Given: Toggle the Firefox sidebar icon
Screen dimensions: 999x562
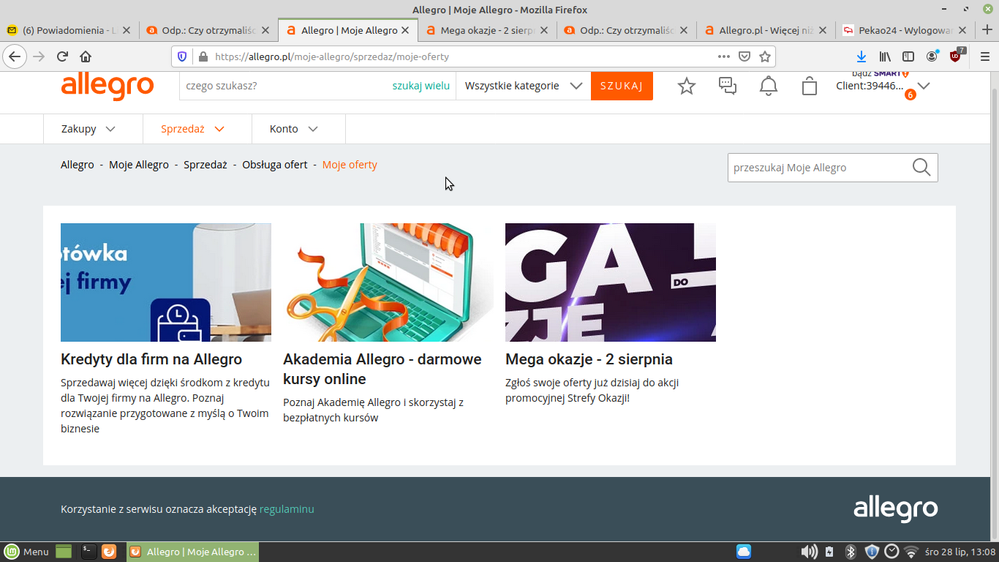Looking at the screenshot, I should pos(909,57).
